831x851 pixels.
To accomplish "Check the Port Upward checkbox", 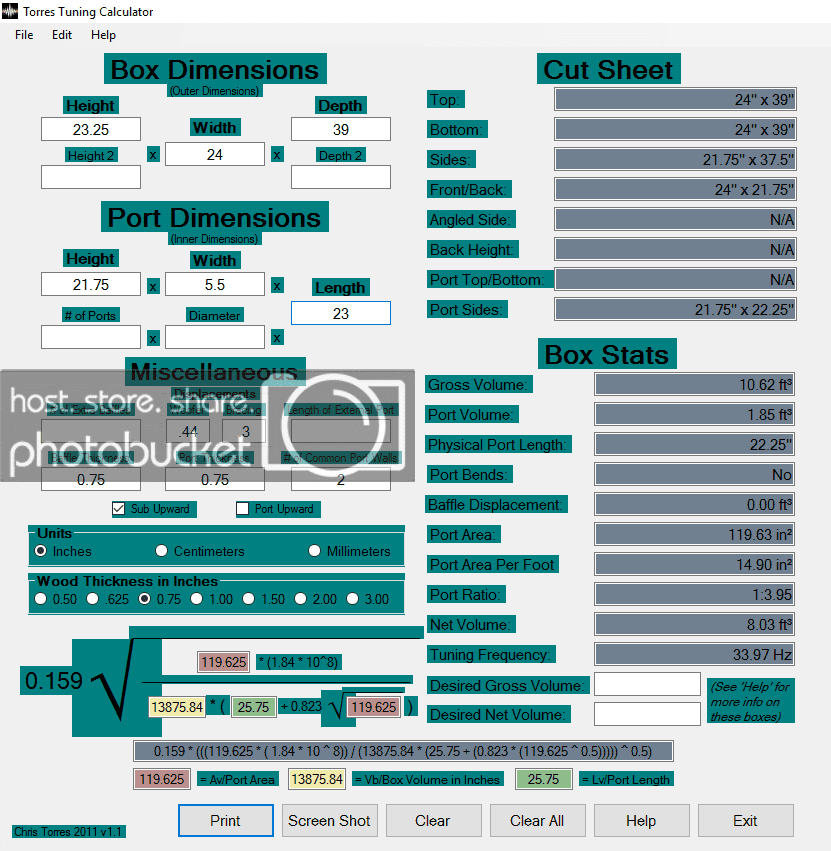I will point(243,509).
